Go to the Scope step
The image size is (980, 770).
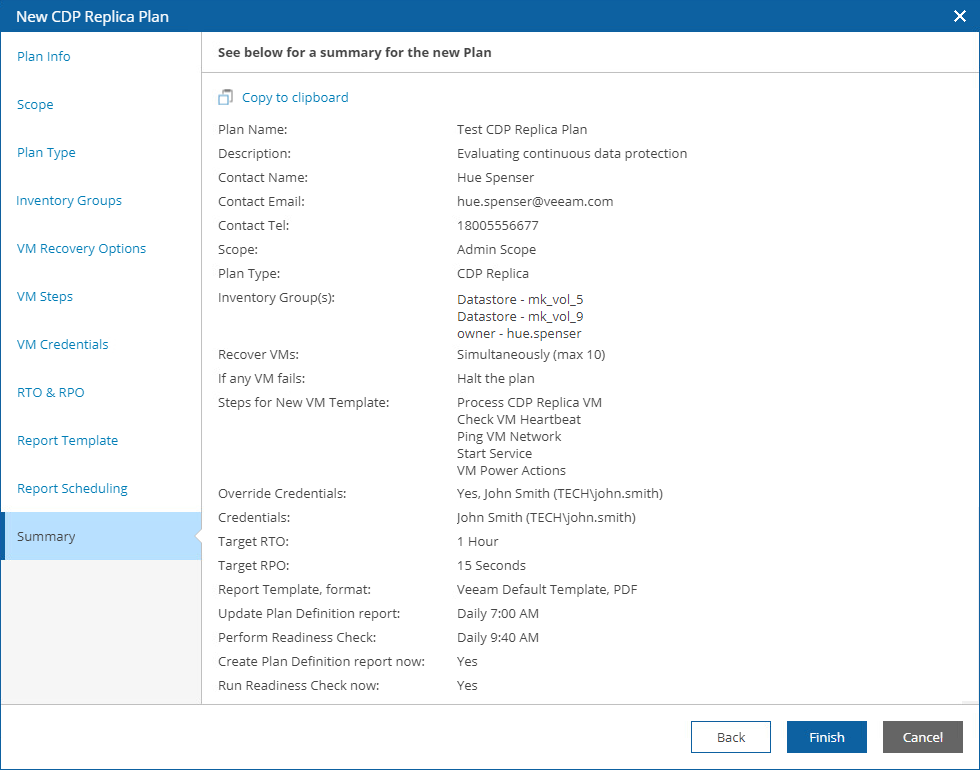(x=35, y=105)
